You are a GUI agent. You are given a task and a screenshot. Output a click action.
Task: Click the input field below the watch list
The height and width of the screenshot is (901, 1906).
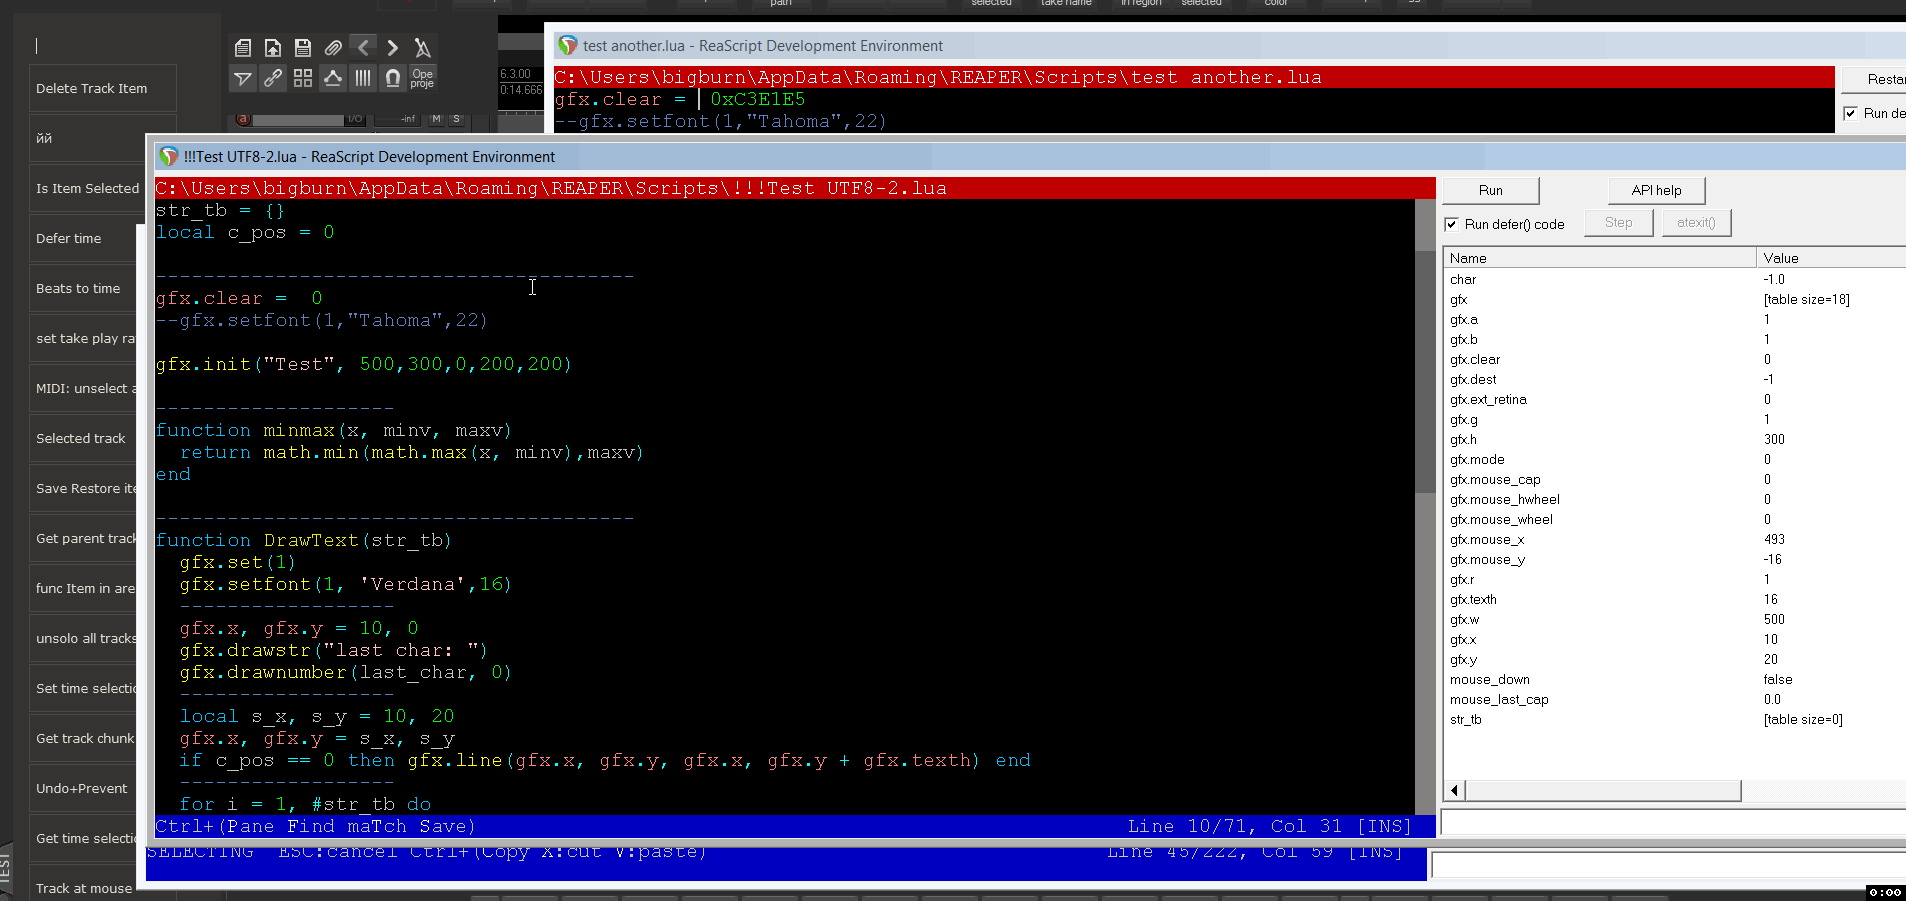pos(1672,822)
